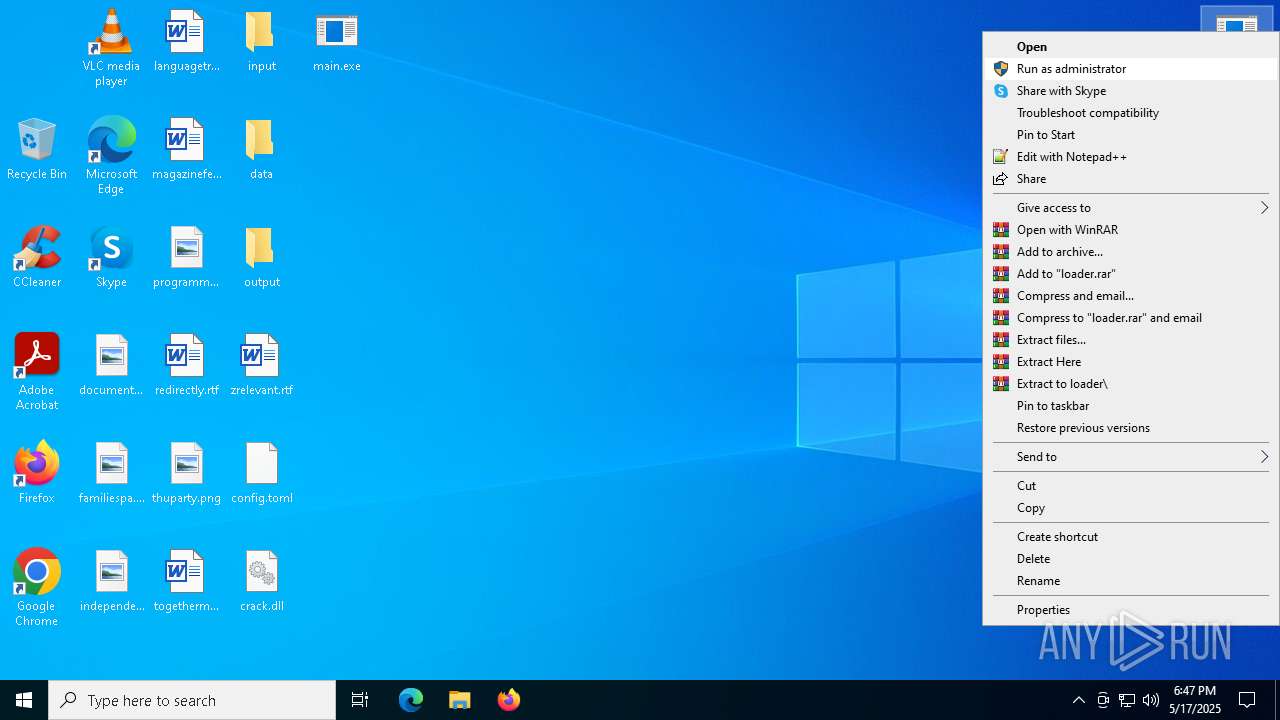Choose Compress to "loader.rar" and email
The width and height of the screenshot is (1280, 720).
coord(1130,318)
